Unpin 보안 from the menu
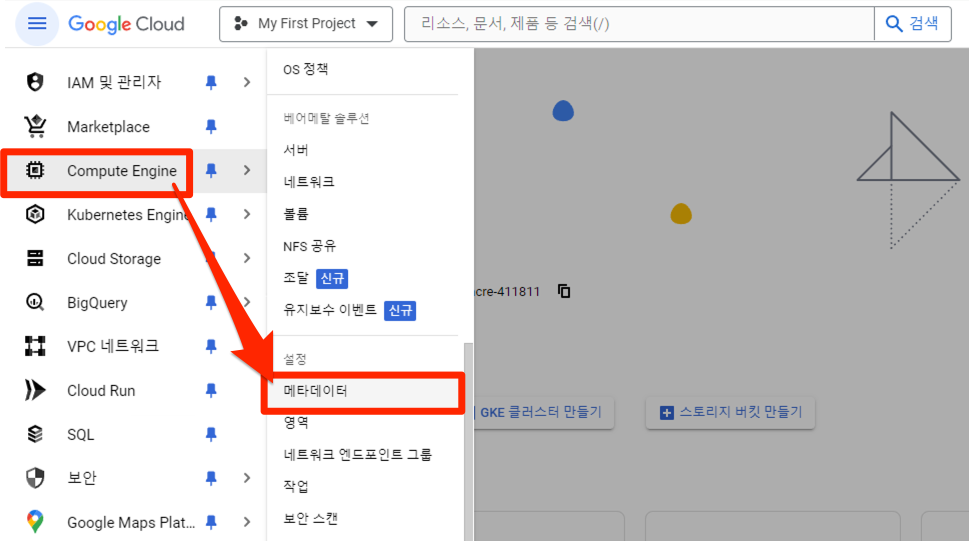The width and height of the screenshot is (969, 541). point(211,478)
